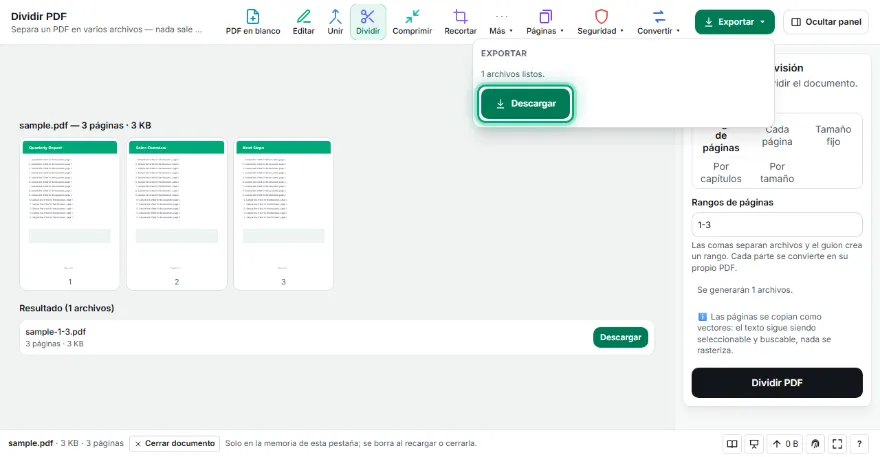Select the Editar pencil tool

(303, 22)
